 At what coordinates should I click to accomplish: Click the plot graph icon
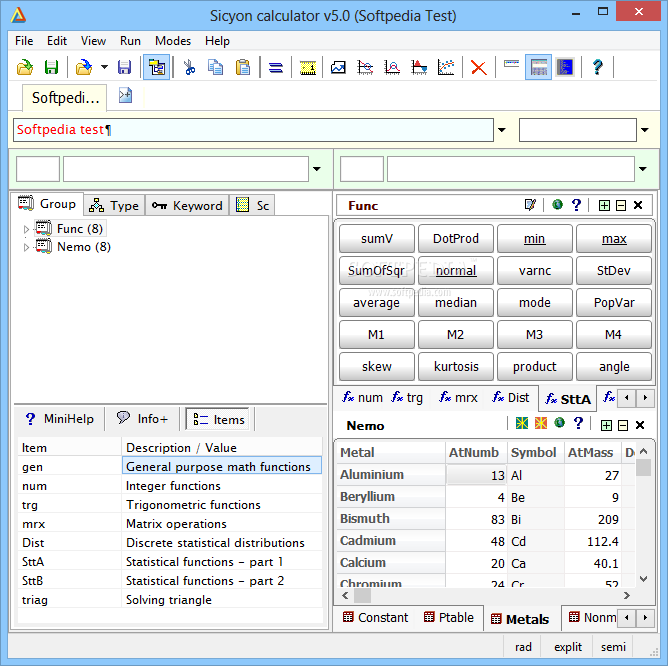tap(338, 67)
